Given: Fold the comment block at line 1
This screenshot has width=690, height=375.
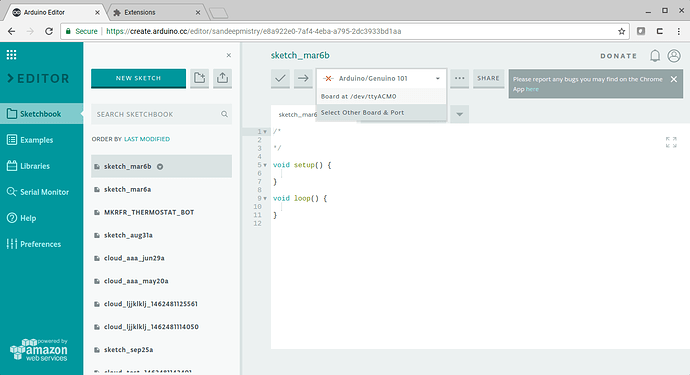Looking at the screenshot, I should coord(265,132).
